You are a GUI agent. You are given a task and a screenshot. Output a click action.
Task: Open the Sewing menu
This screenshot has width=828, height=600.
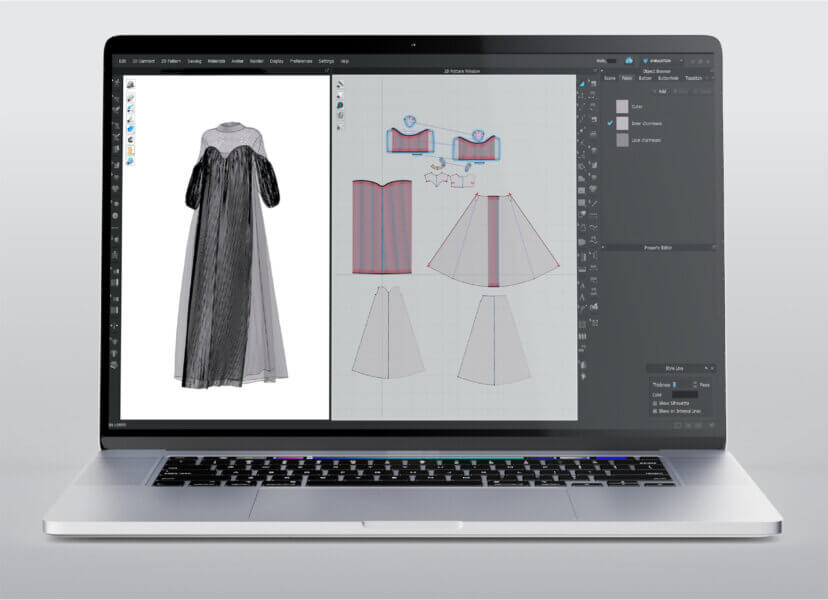194,61
